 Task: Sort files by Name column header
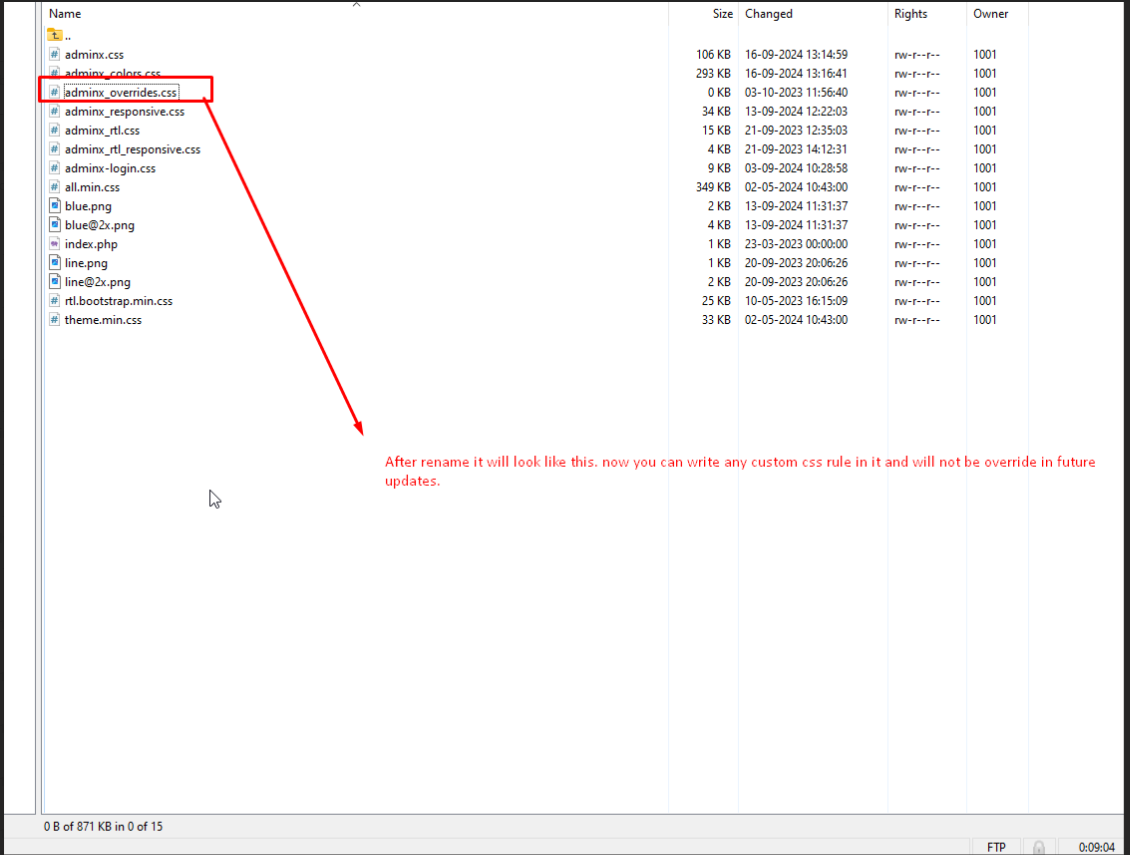click(65, 14)
